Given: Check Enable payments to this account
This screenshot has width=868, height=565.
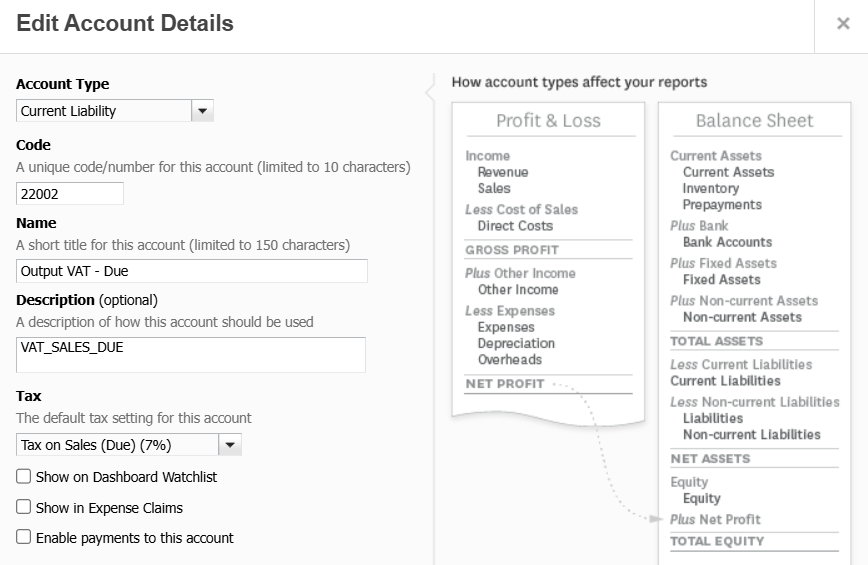Looking at the screenshot, I should pos(24,537).
